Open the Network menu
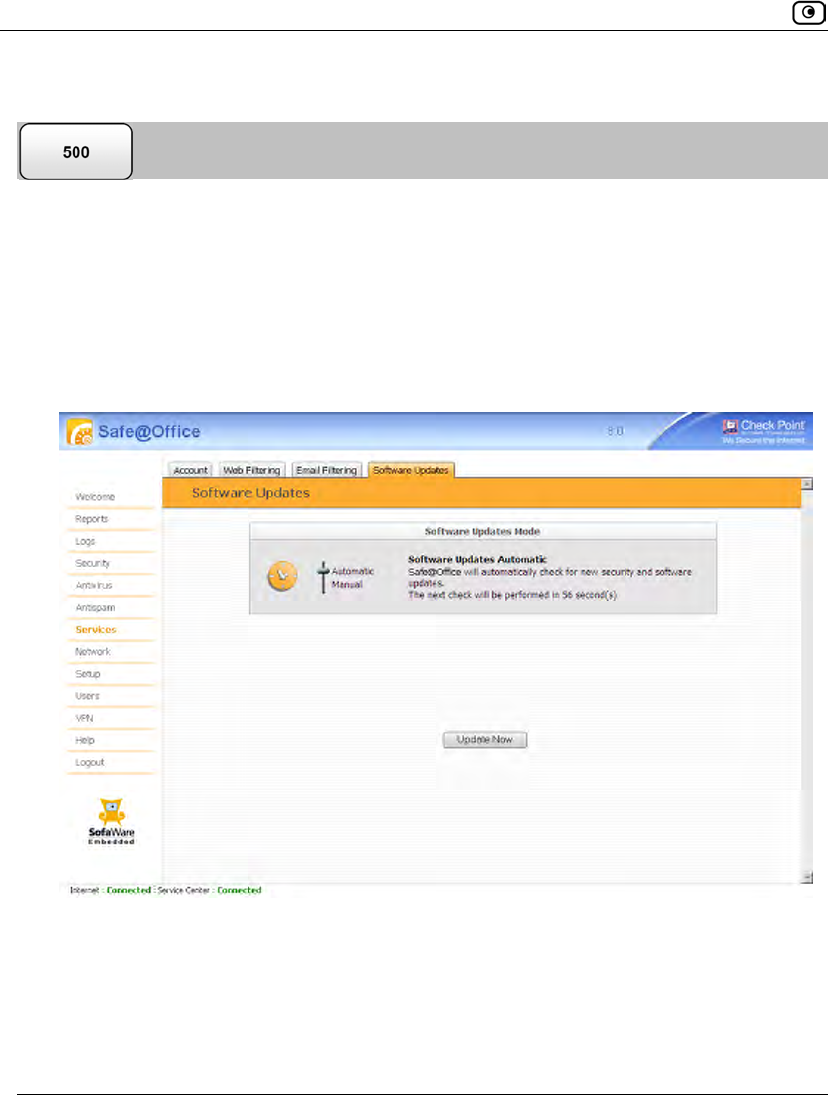The image size is (828, 1095). tap(93, 652)
